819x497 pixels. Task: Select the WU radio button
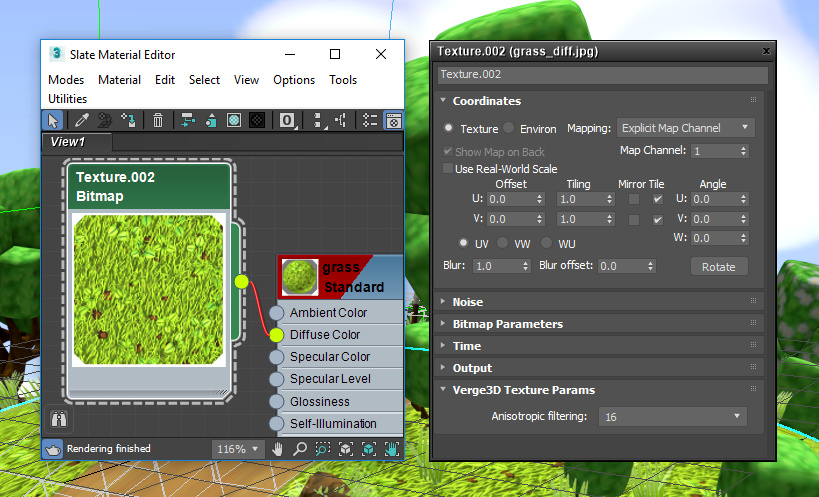546,243
